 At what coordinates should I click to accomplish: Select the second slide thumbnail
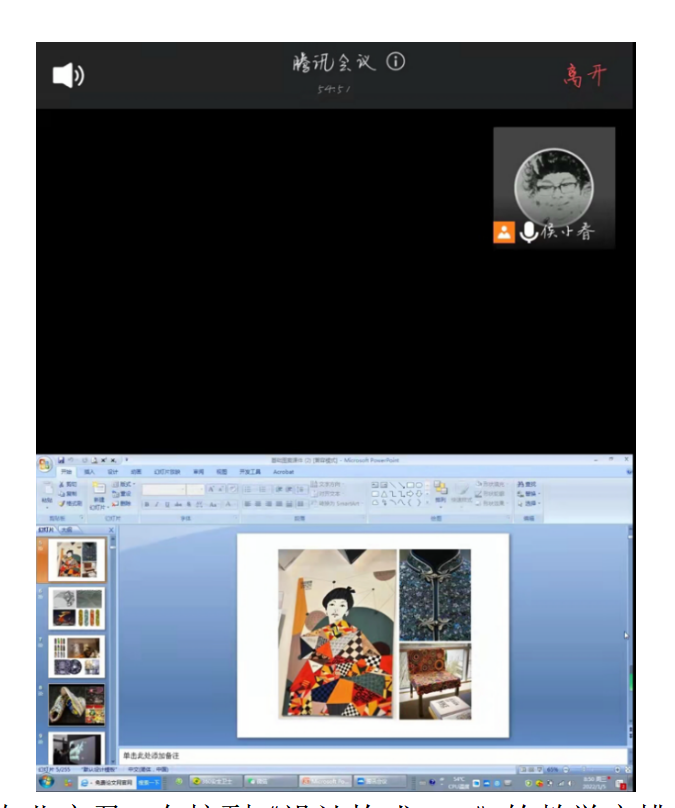(76, 609)
